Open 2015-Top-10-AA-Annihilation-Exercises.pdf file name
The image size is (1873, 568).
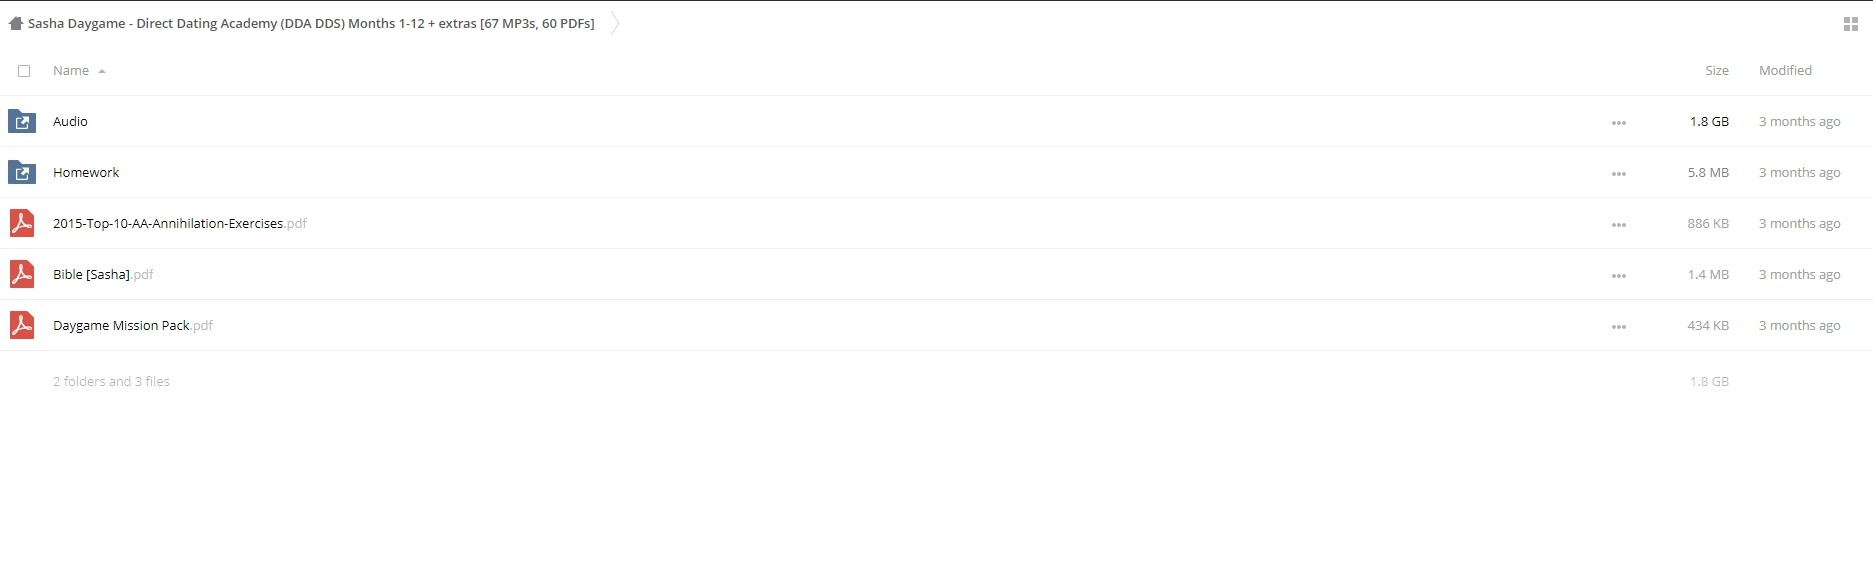tap(180, 223)
